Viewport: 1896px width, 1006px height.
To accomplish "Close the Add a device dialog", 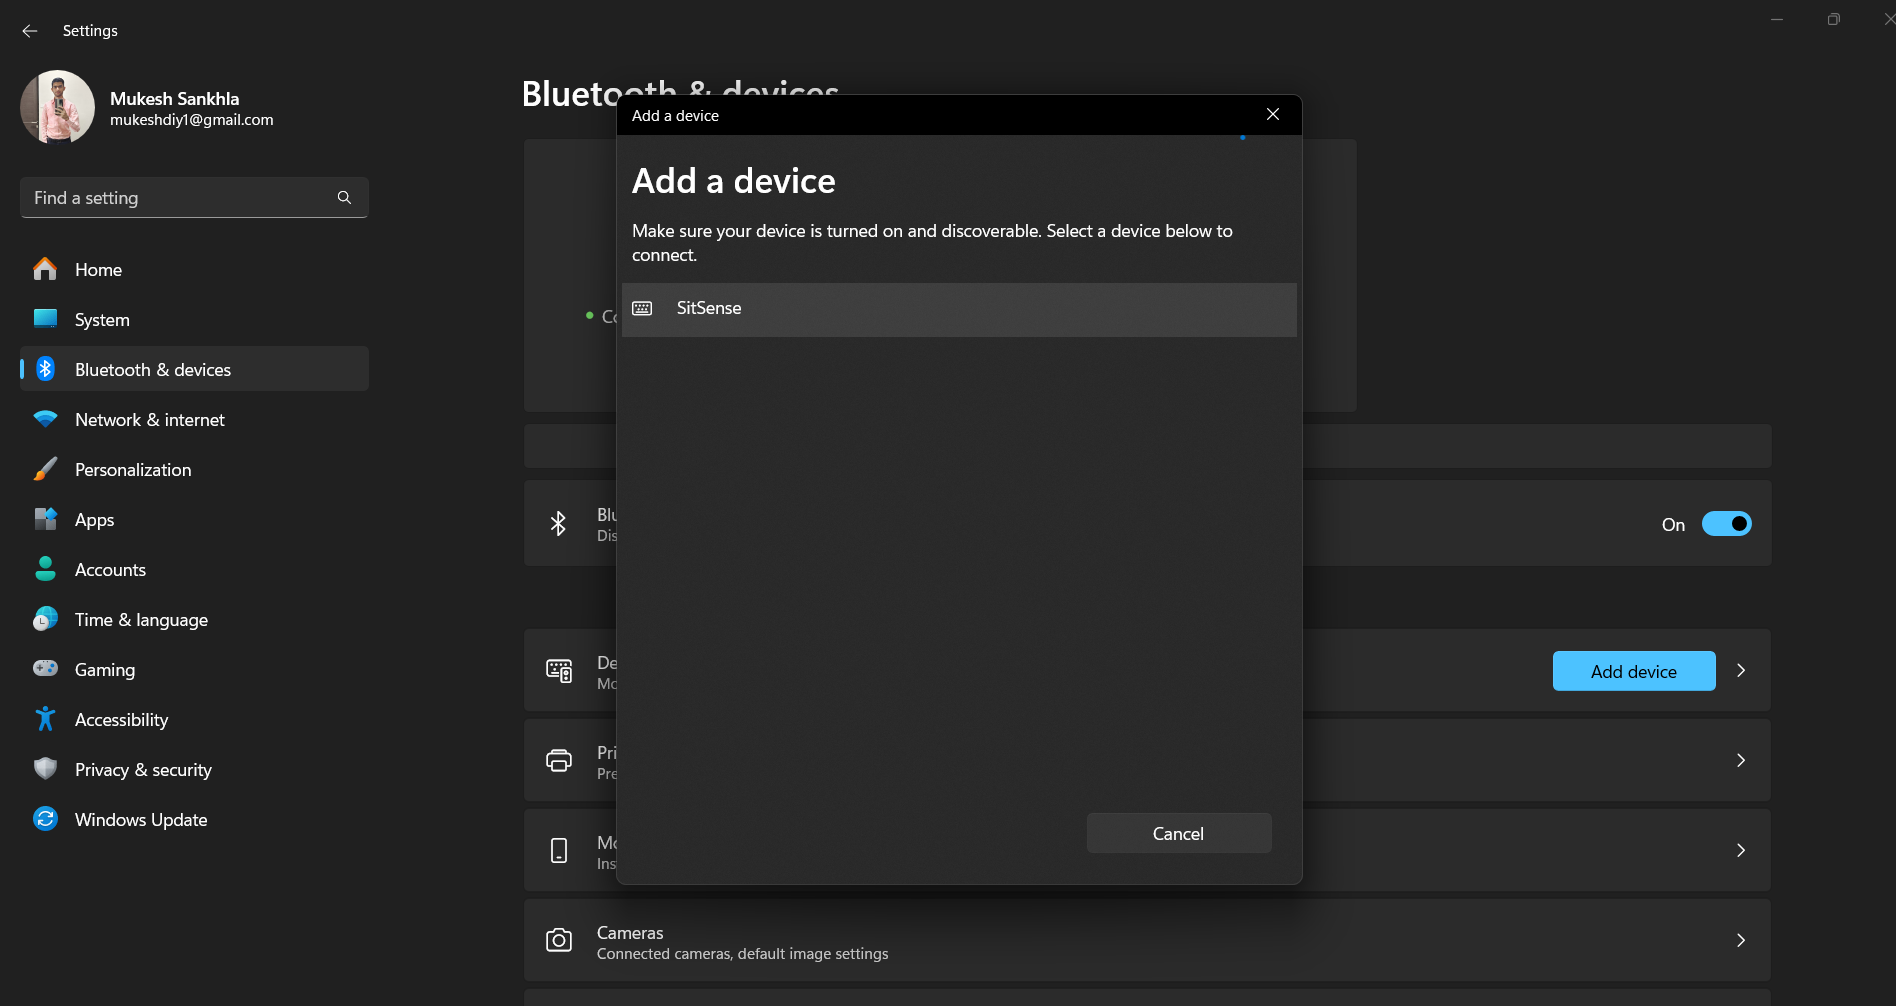I will (1273, 115).
